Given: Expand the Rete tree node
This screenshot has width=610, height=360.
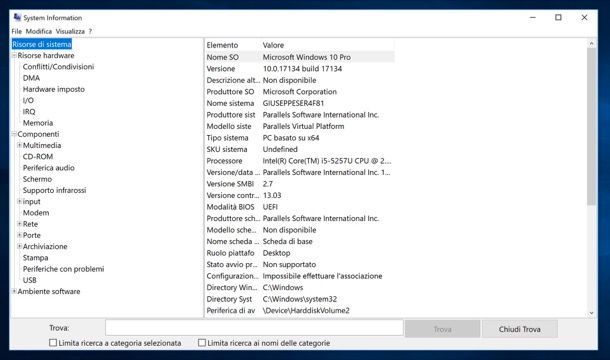Looking at the screenshot, I should coord(19,224).
